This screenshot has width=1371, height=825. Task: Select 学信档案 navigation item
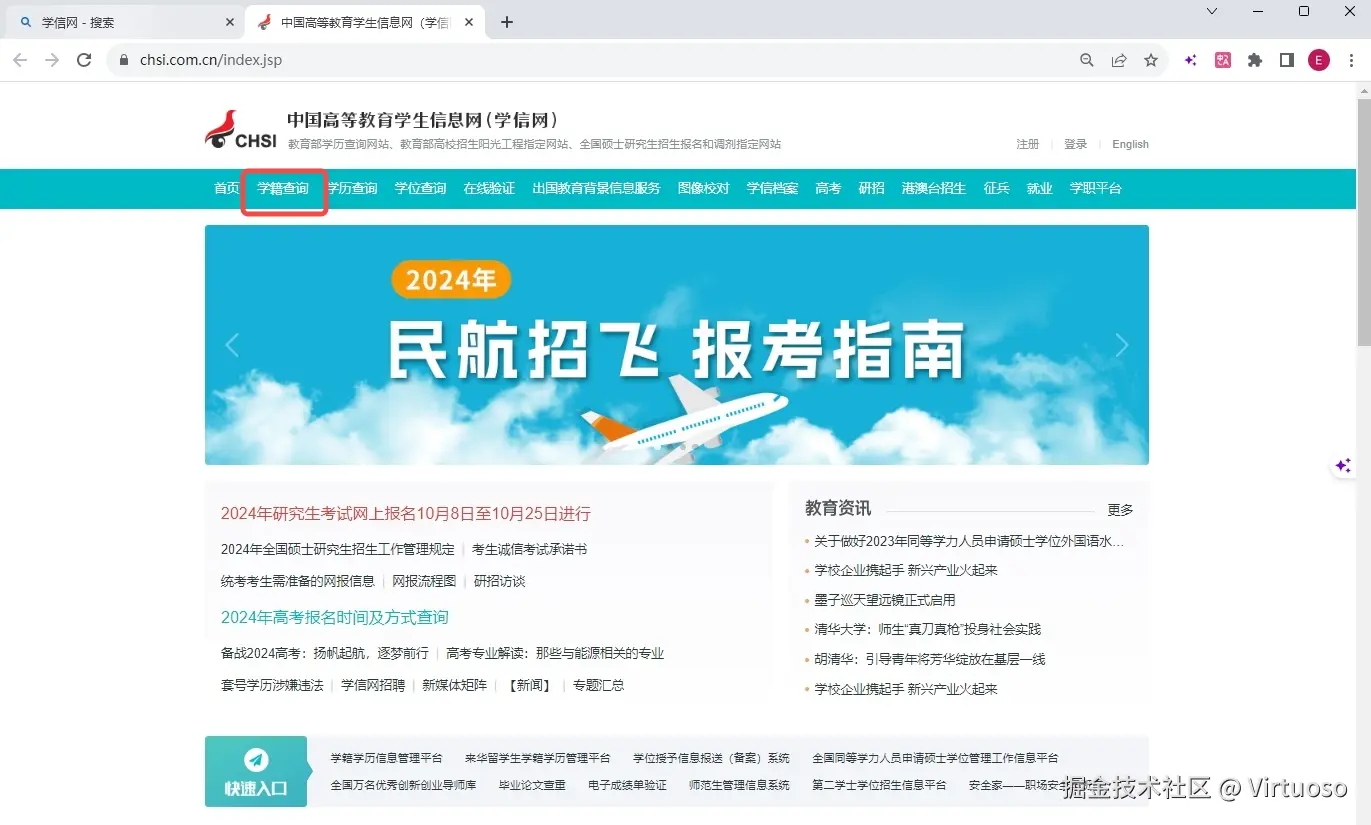772,188
